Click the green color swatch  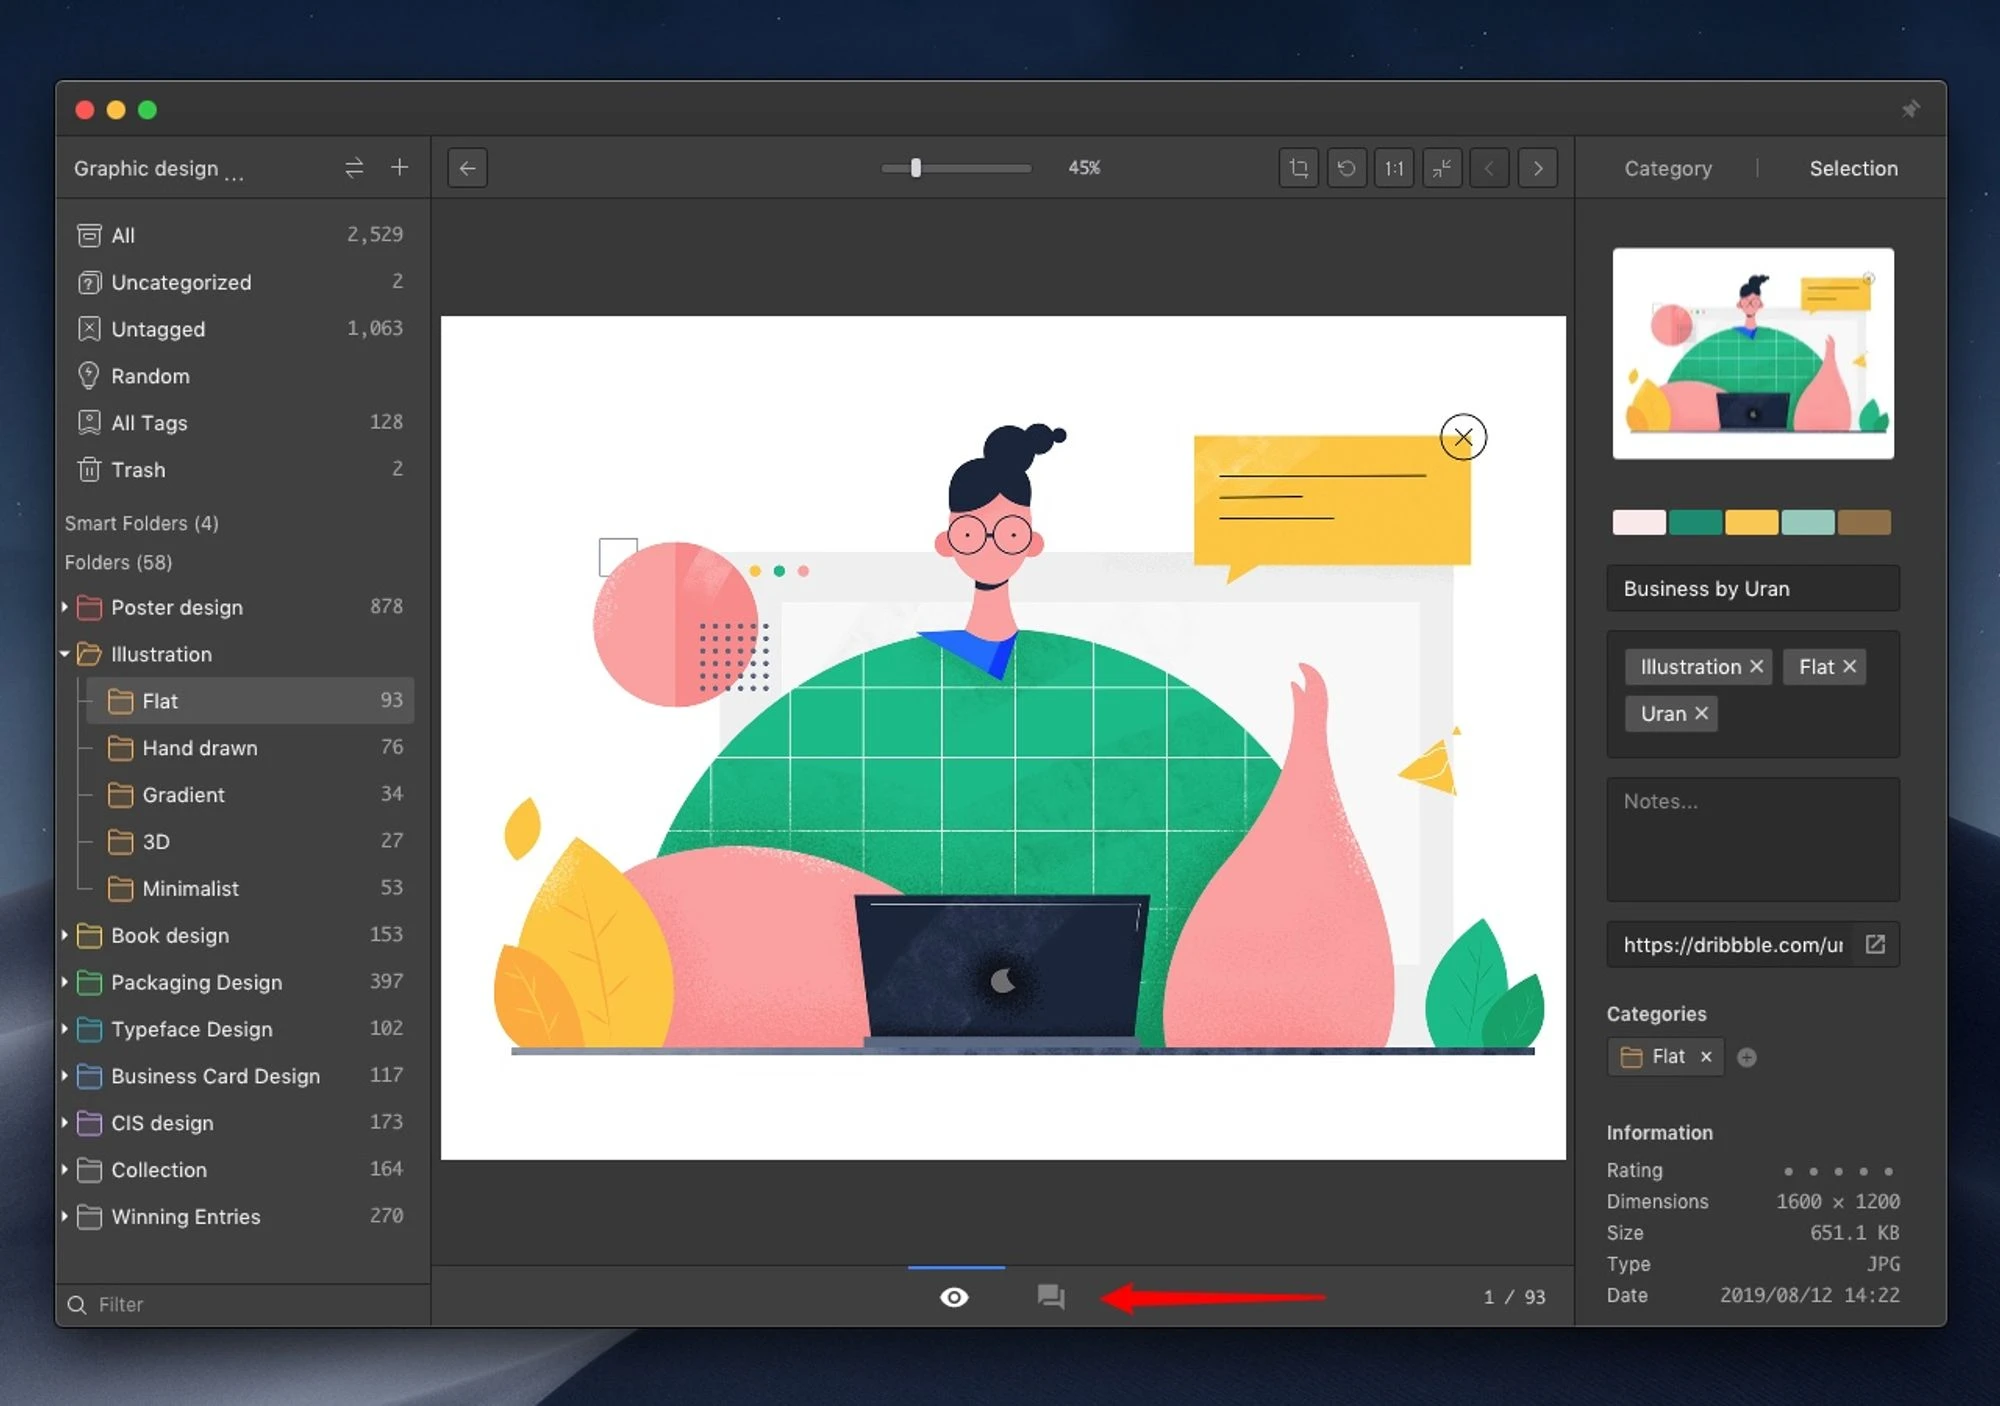1695,522
